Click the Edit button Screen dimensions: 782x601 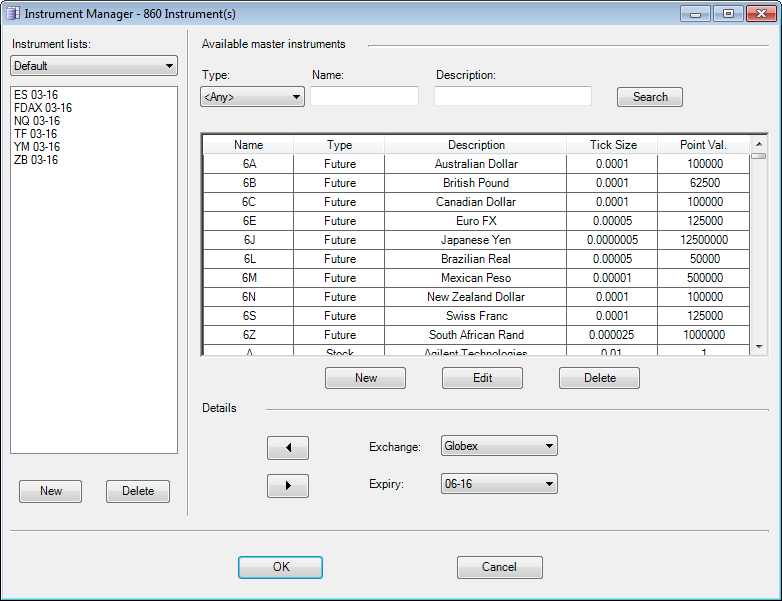(x=482, y=378)
